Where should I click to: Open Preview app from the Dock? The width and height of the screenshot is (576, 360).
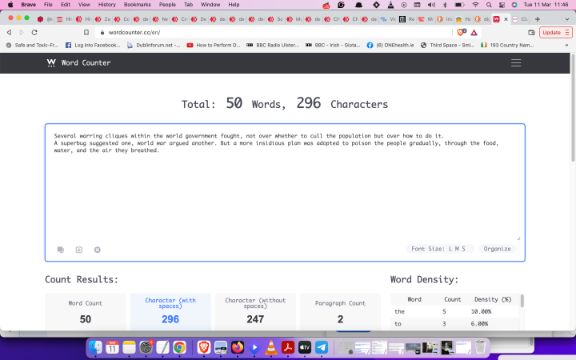[x=220, y=347]
